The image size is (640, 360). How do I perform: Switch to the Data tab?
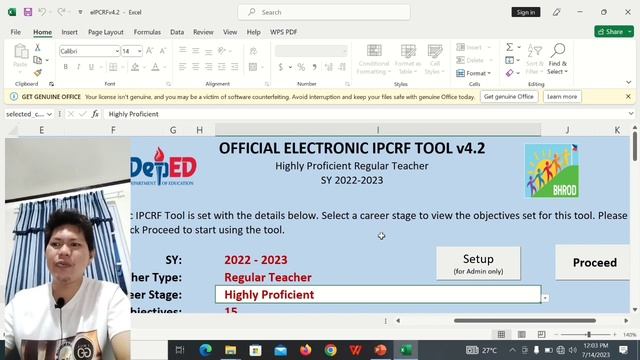pyautogui.click(x=177, y=32)
